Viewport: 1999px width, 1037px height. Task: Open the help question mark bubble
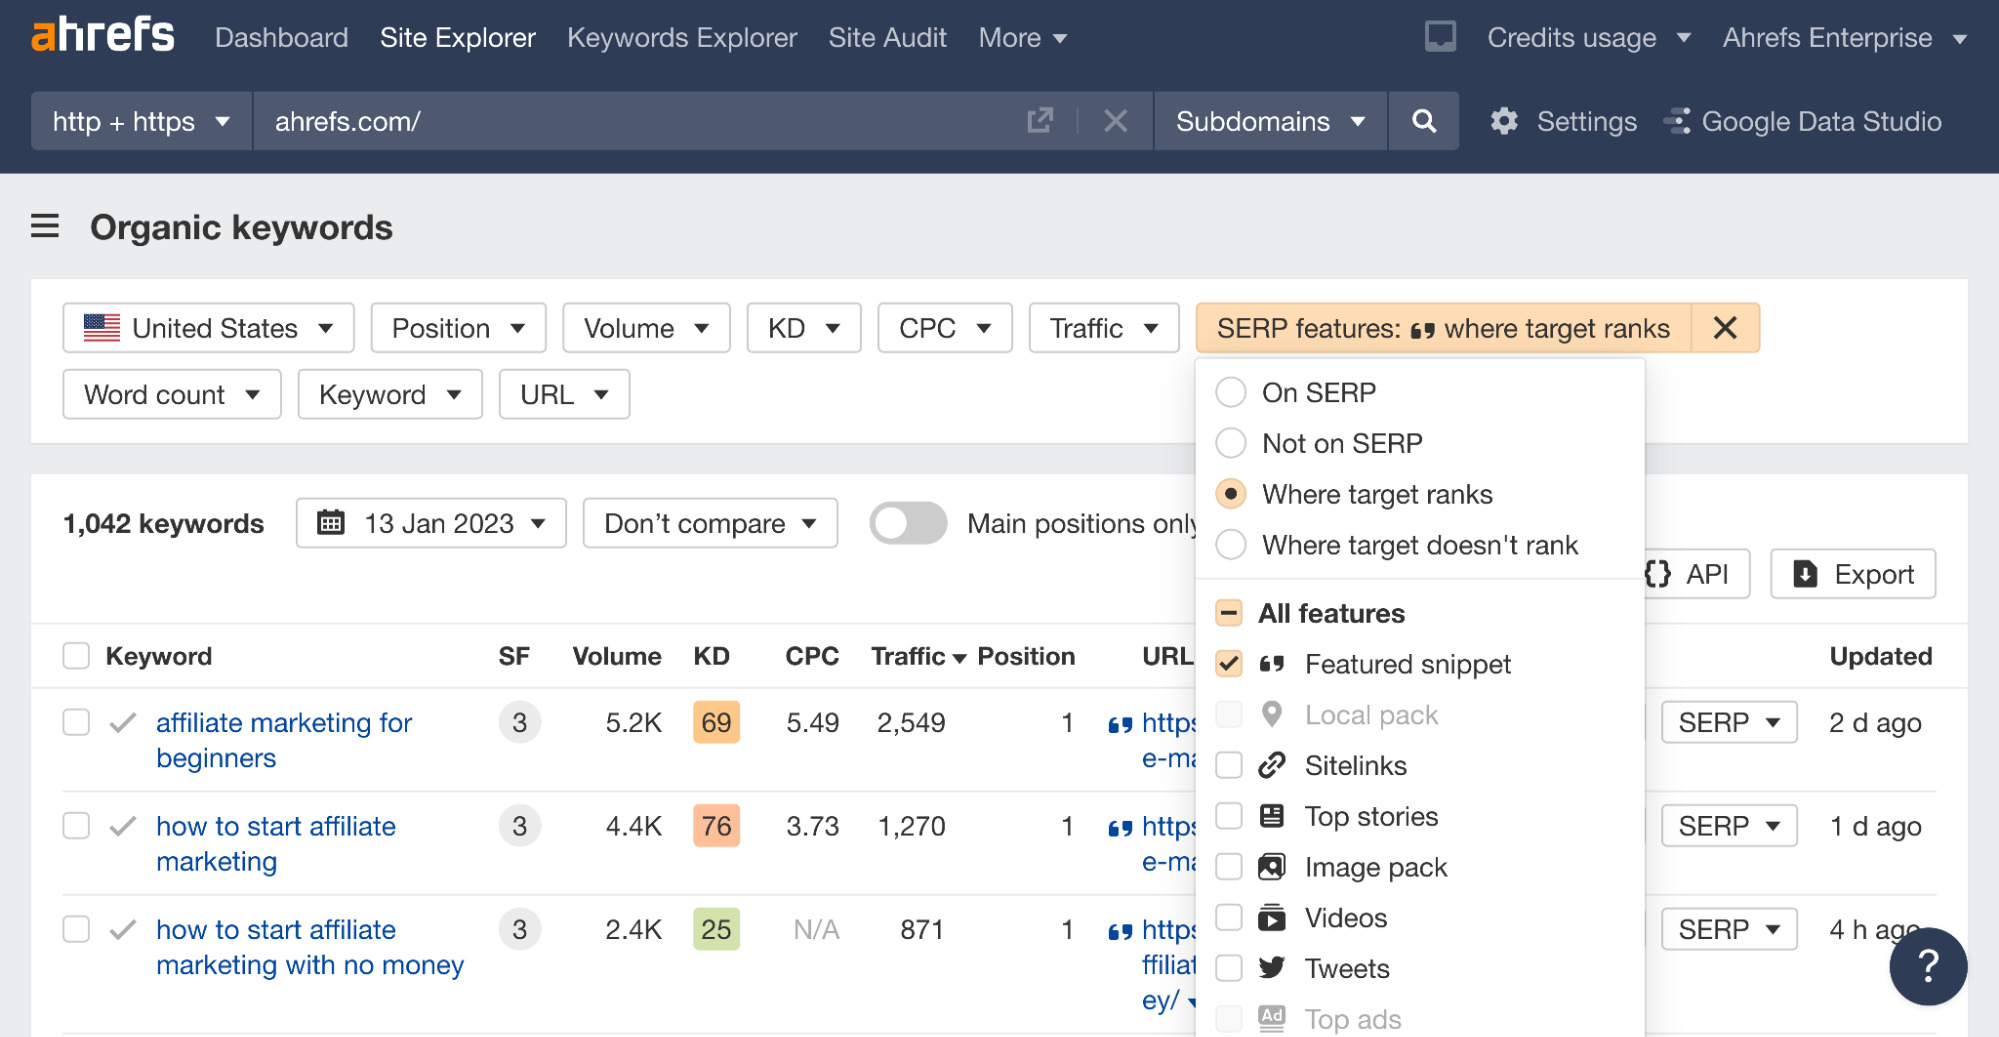(x=1928, y=966)
